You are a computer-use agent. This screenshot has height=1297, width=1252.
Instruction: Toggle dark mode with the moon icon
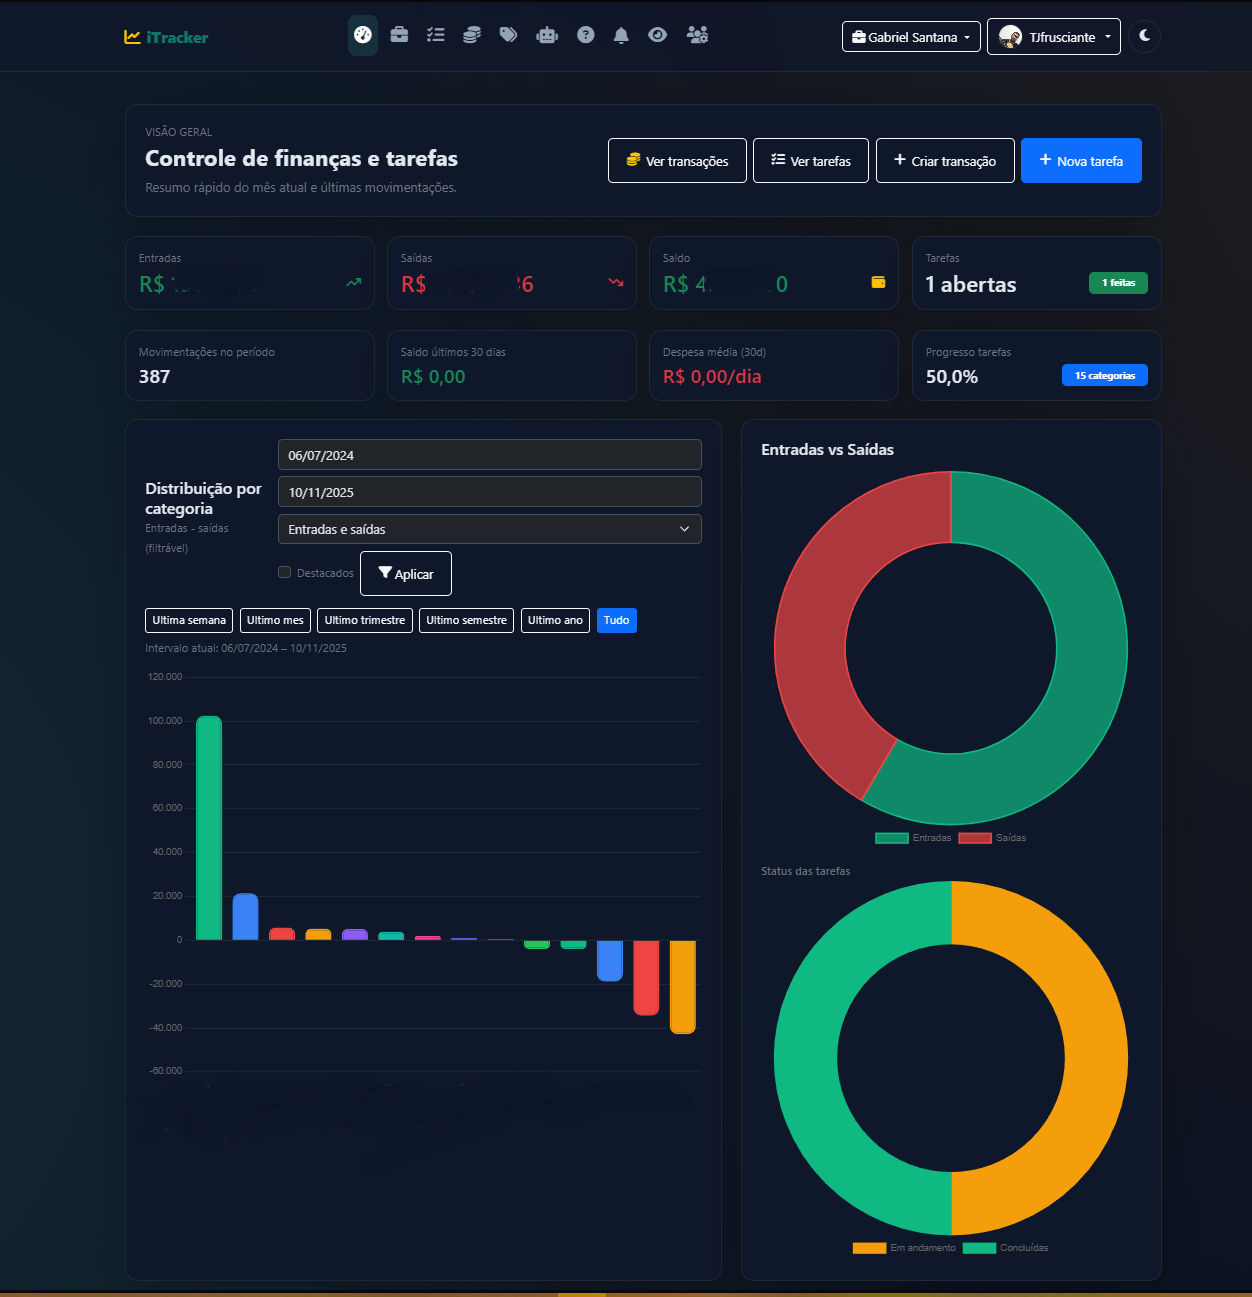(x=1144, y=36)
